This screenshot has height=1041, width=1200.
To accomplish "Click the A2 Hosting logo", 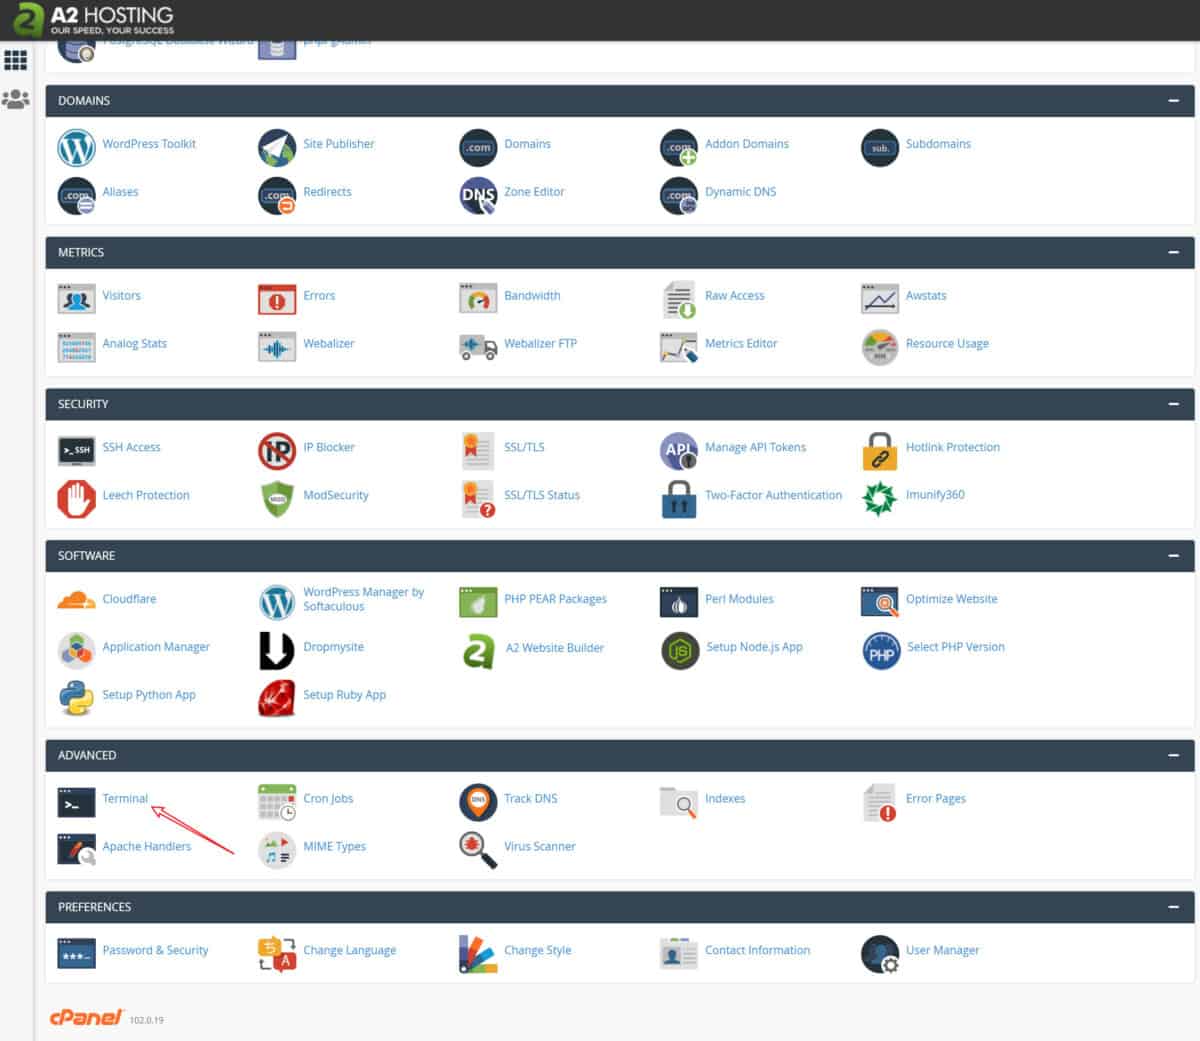I will tap(95, 19).
